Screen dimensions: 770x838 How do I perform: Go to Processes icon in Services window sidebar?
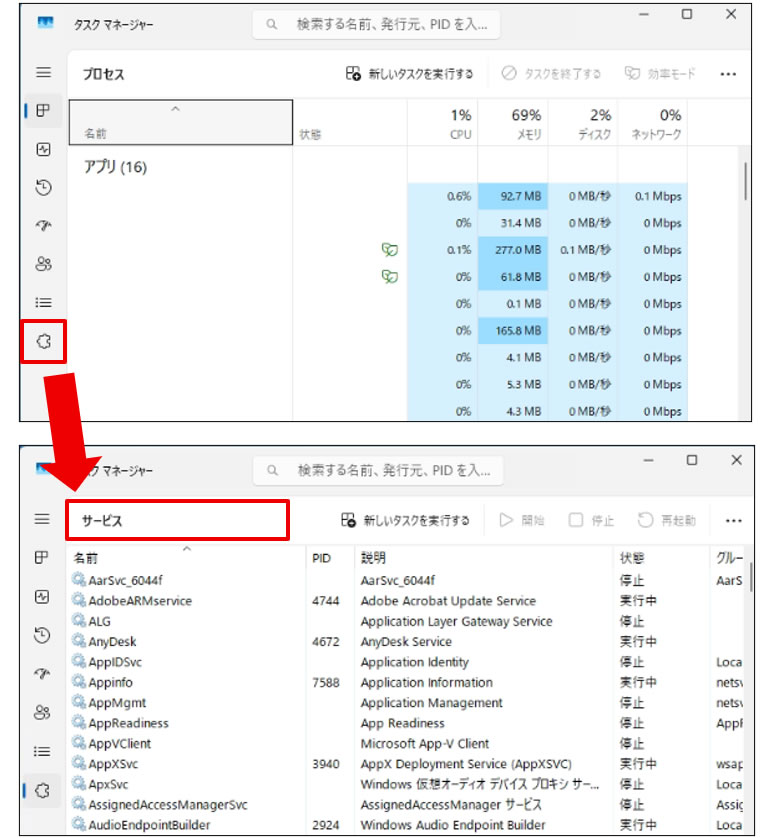(42, 558)
